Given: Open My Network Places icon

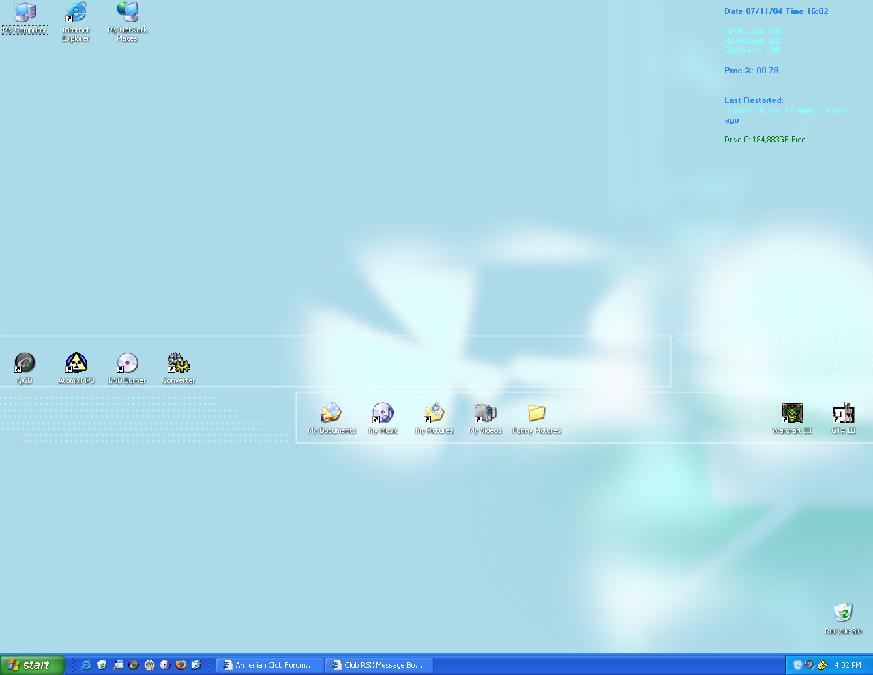Looking at the screenshot, I should (x=127, y=14).
